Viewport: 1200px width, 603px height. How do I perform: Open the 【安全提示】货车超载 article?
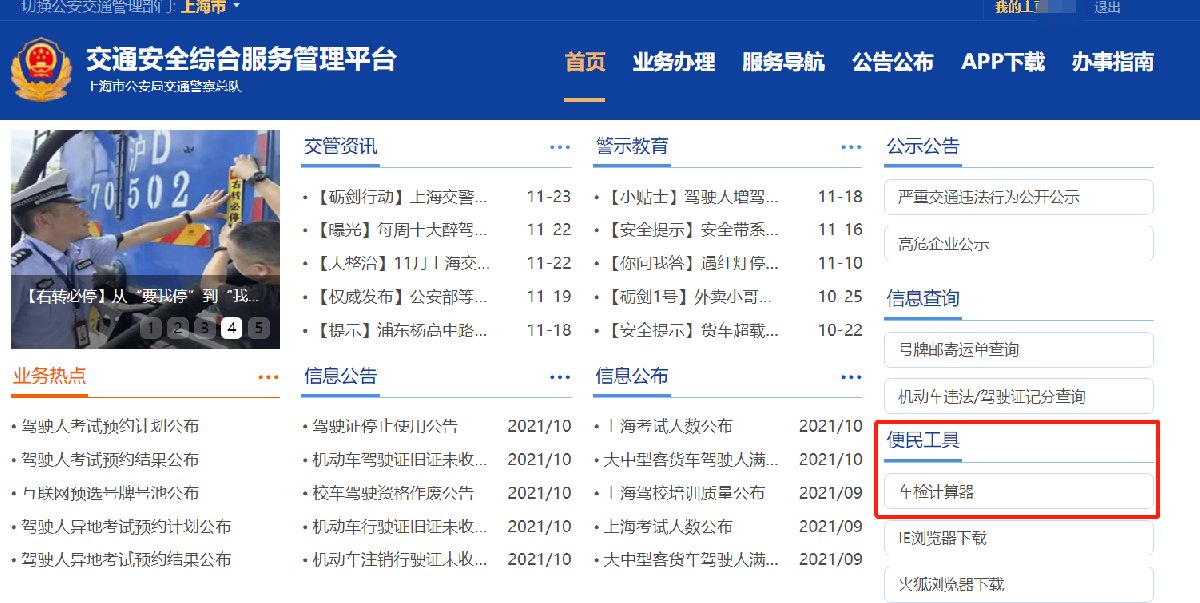pyautogui.click(x=691, y=329)
